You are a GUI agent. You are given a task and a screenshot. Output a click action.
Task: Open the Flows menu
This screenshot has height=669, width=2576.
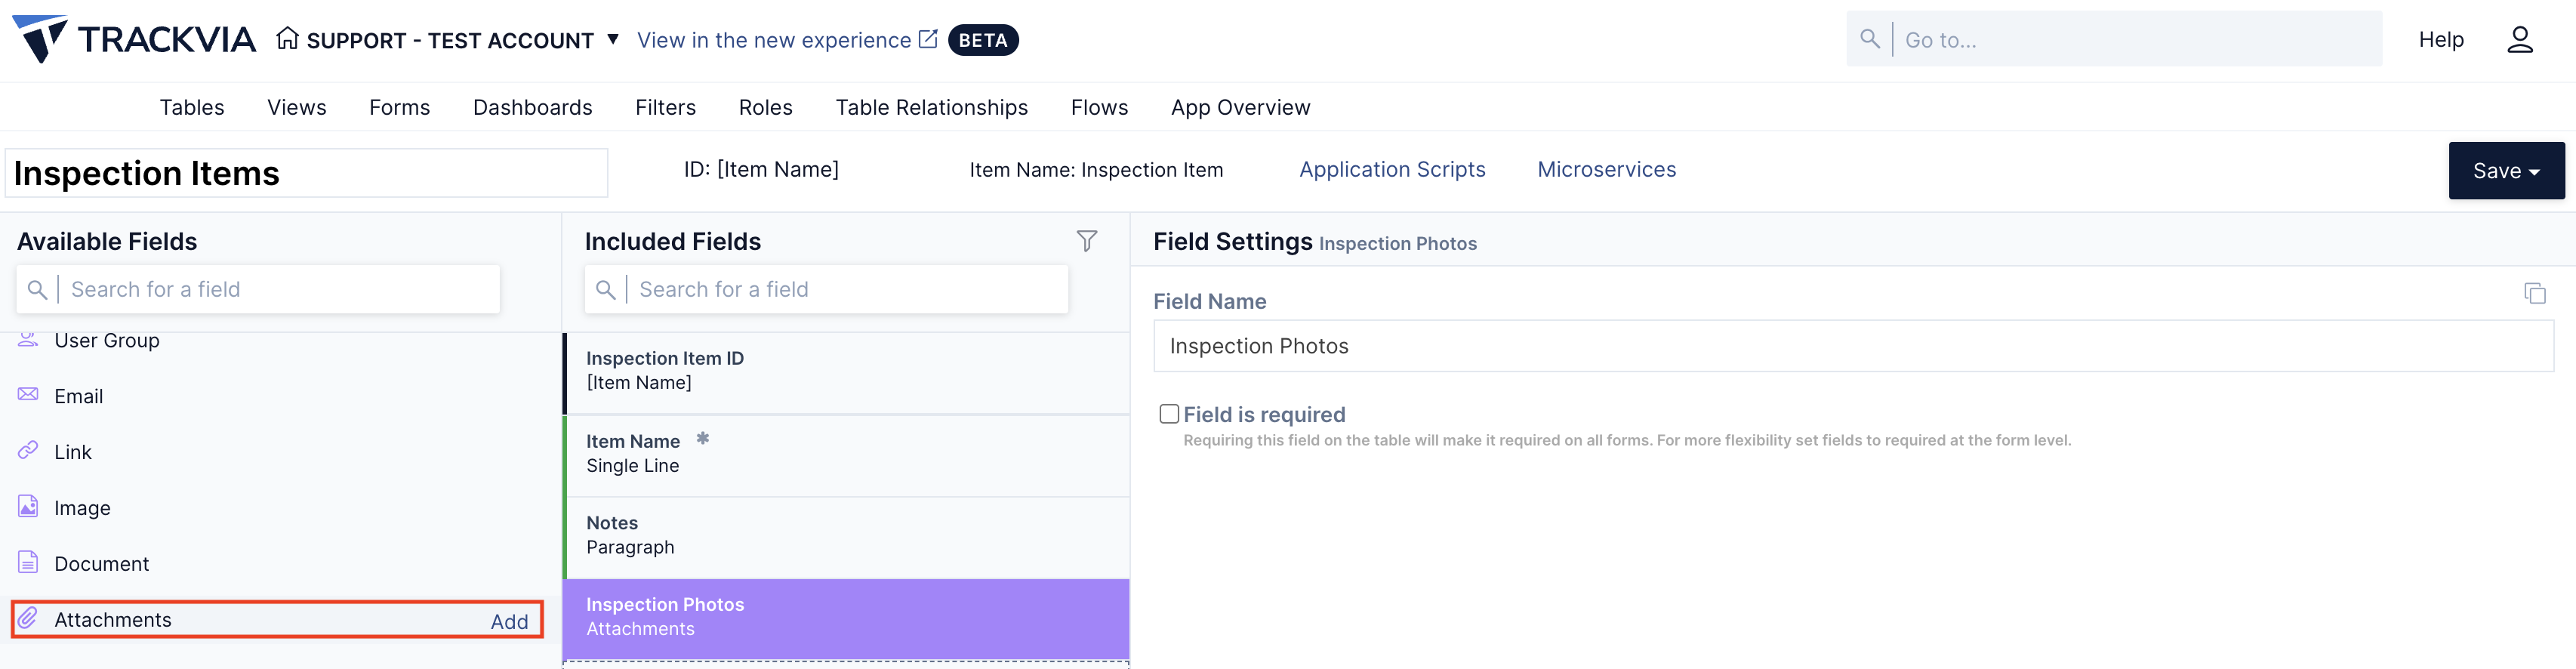point(1100,107)
